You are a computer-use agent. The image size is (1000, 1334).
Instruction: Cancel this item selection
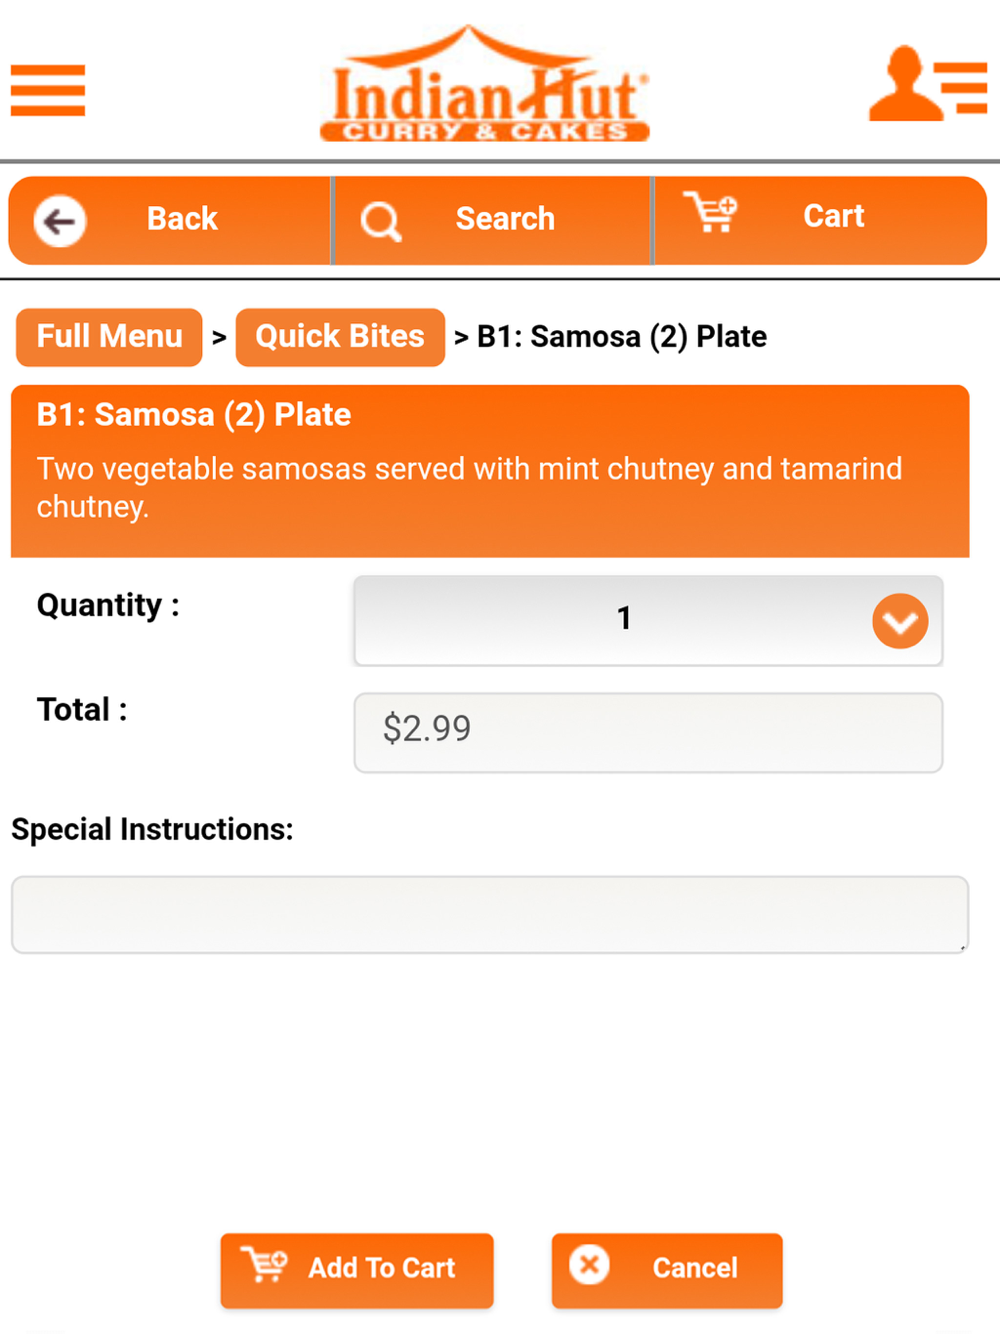click(667, 1271)
